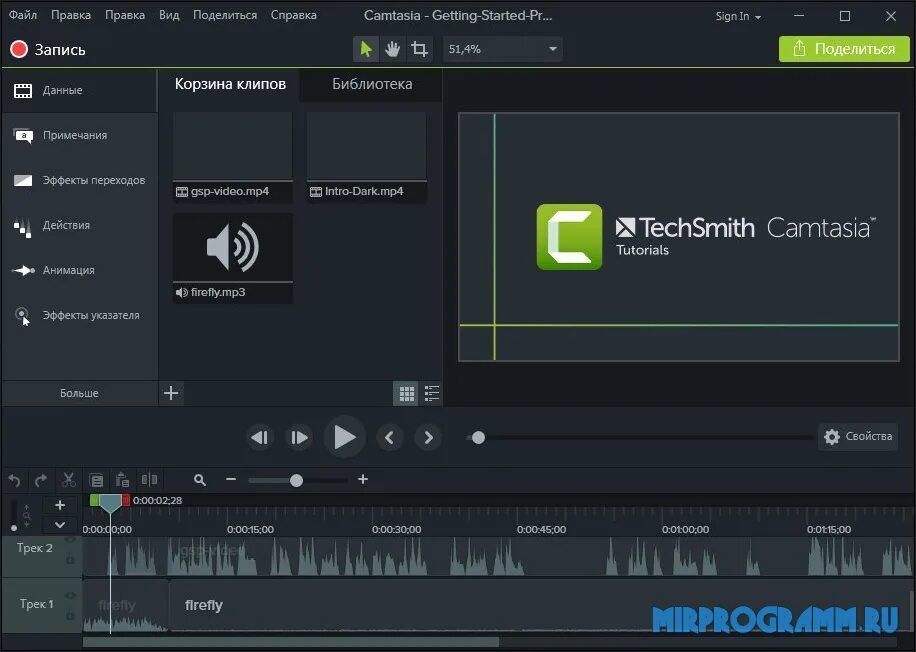
Task: Click the 0:00:15;00 ruler timestamp
Action: point(250,529)
